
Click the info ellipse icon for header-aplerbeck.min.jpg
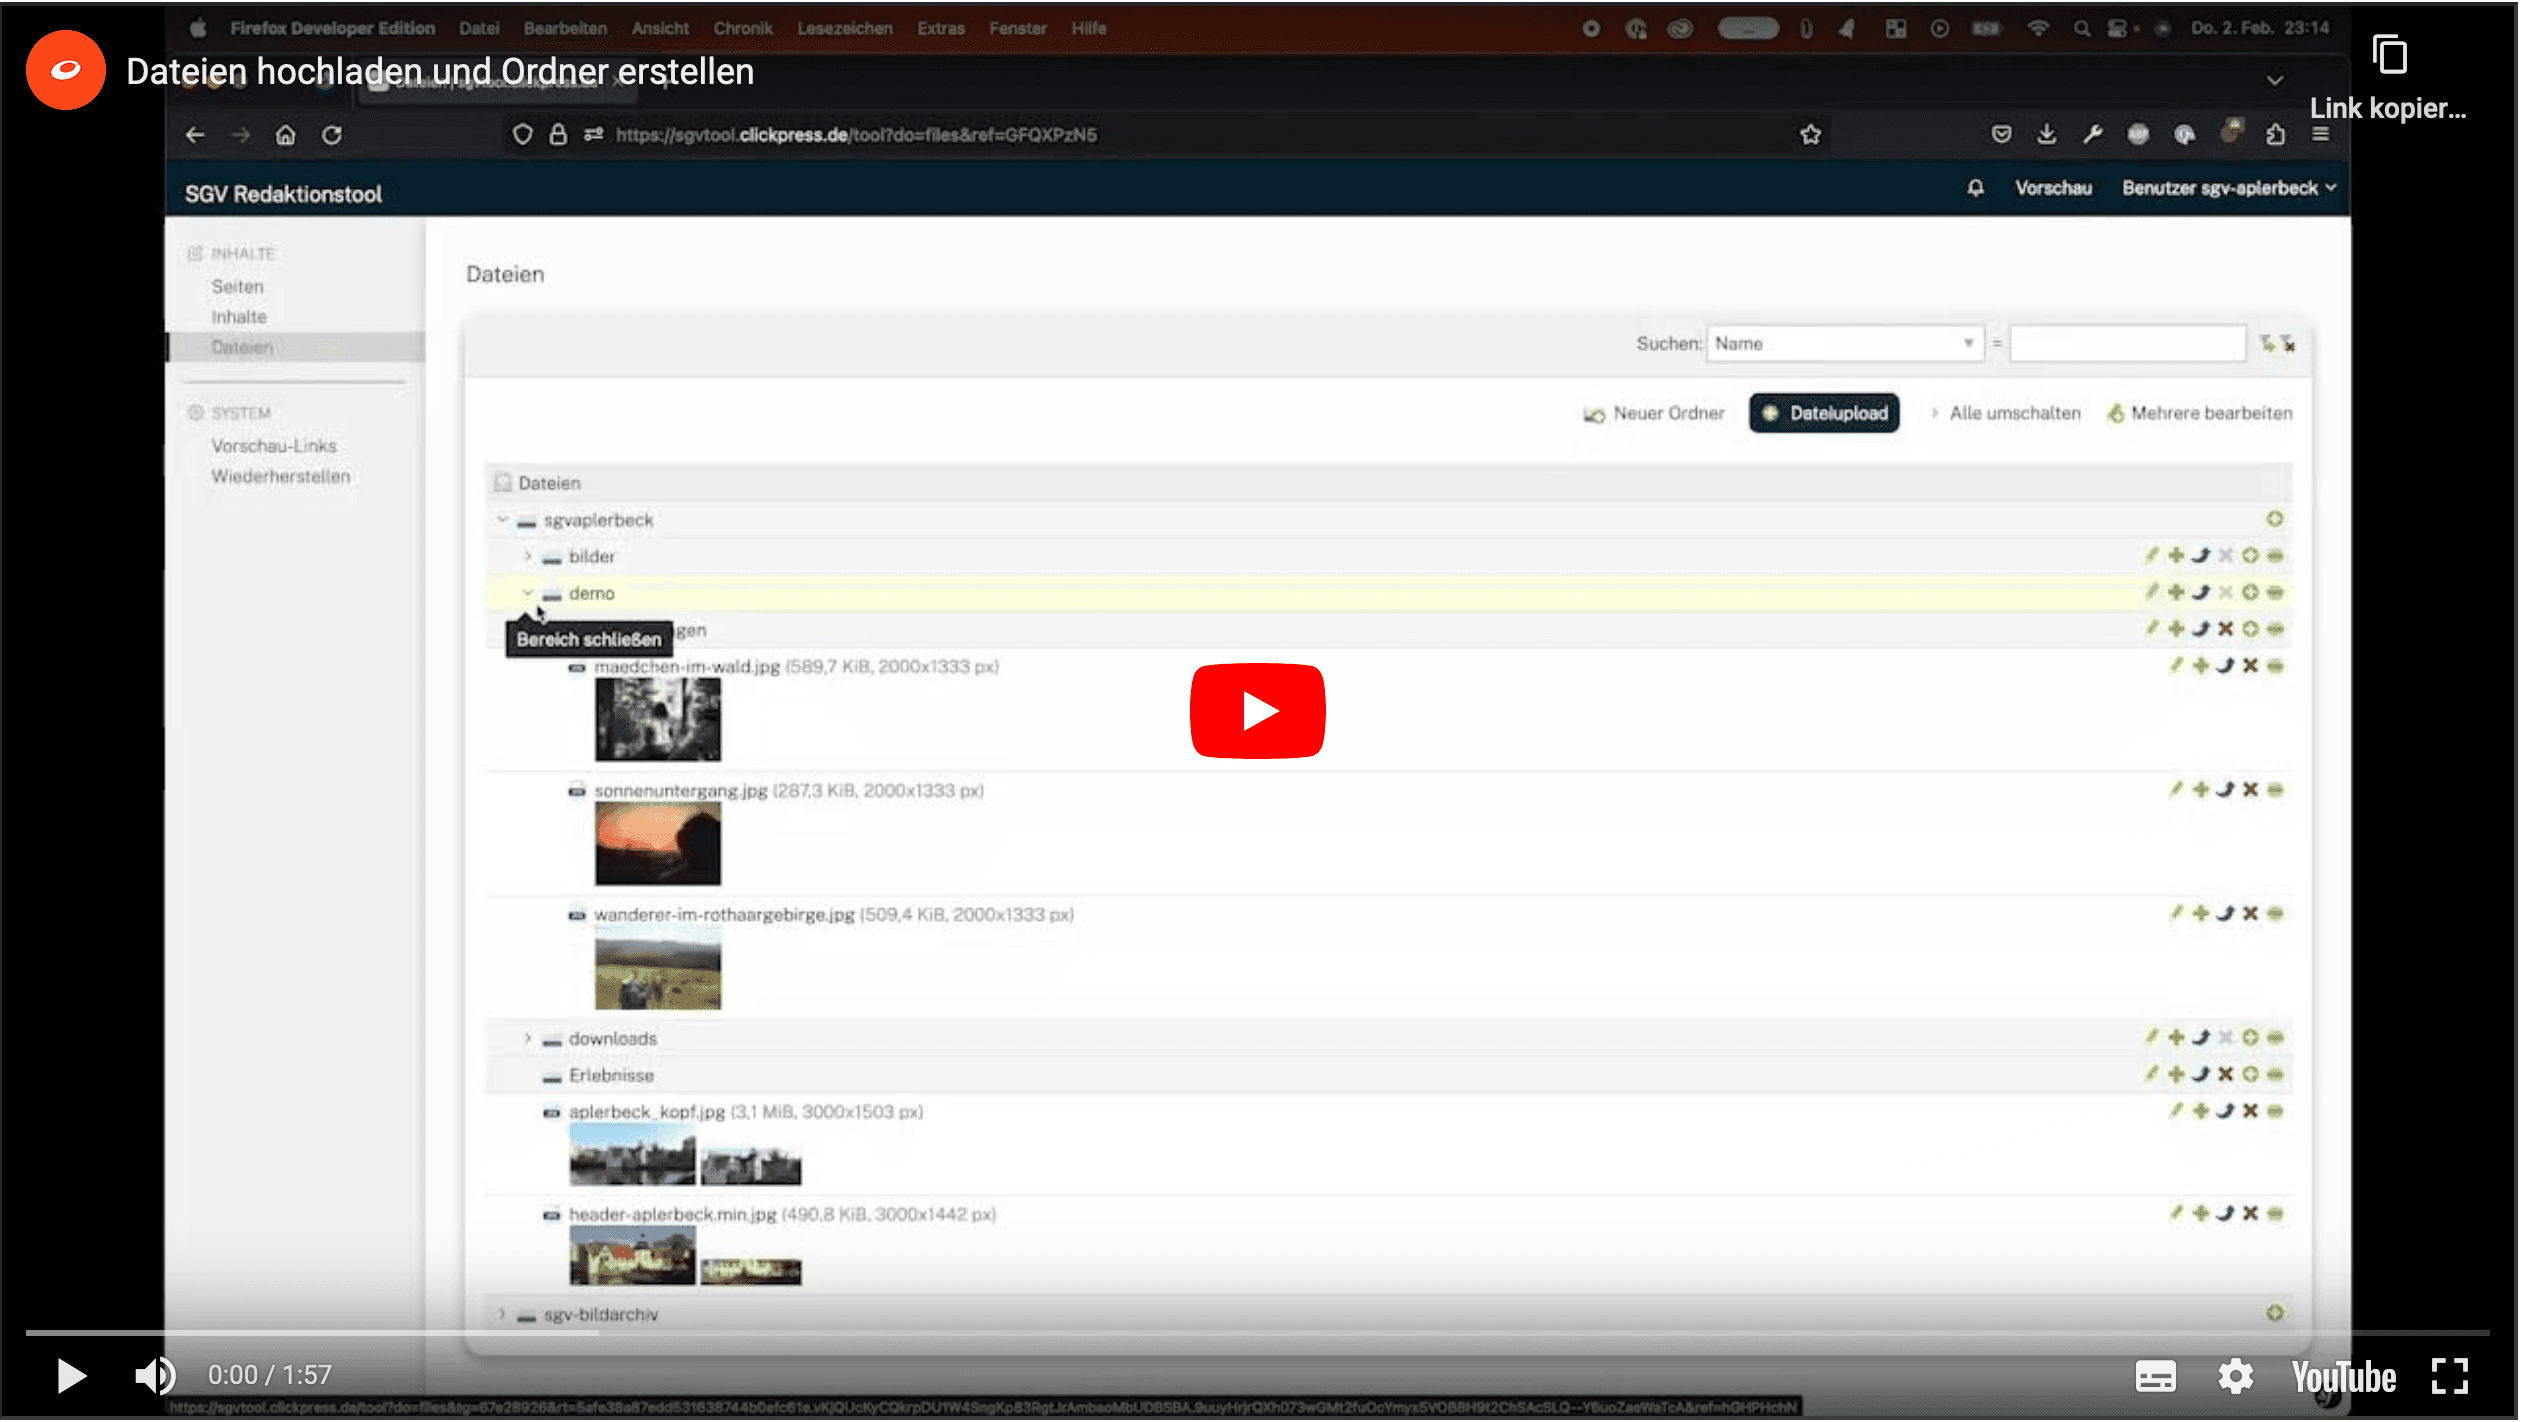tap(2275, 1214)
